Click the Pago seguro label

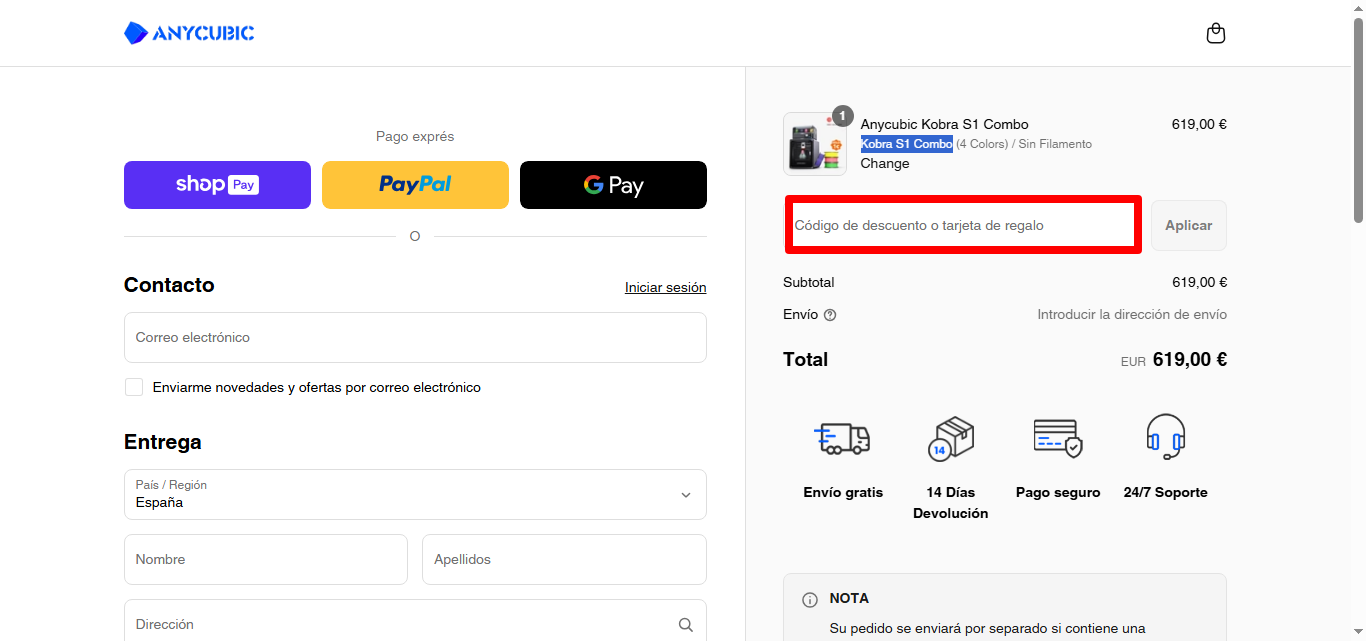click(1058, 492)
